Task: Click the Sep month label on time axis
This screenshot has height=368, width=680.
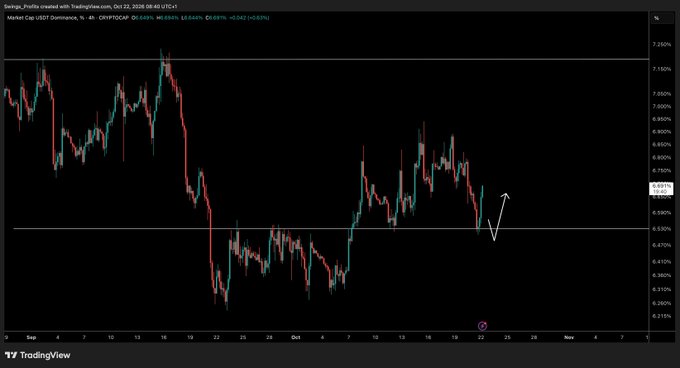Action: (x=31, y=337)
